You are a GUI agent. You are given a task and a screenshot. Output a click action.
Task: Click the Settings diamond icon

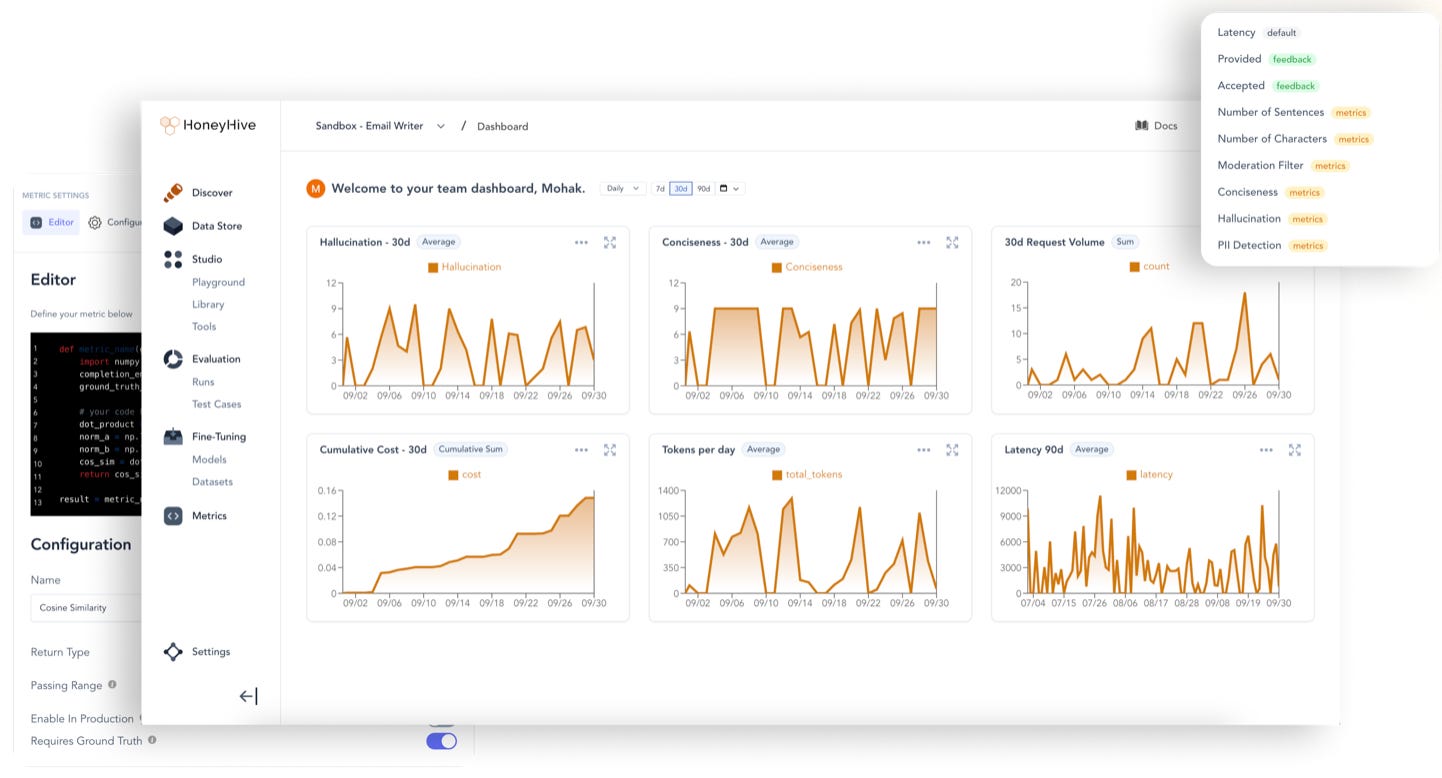click(x=173, y=652)
